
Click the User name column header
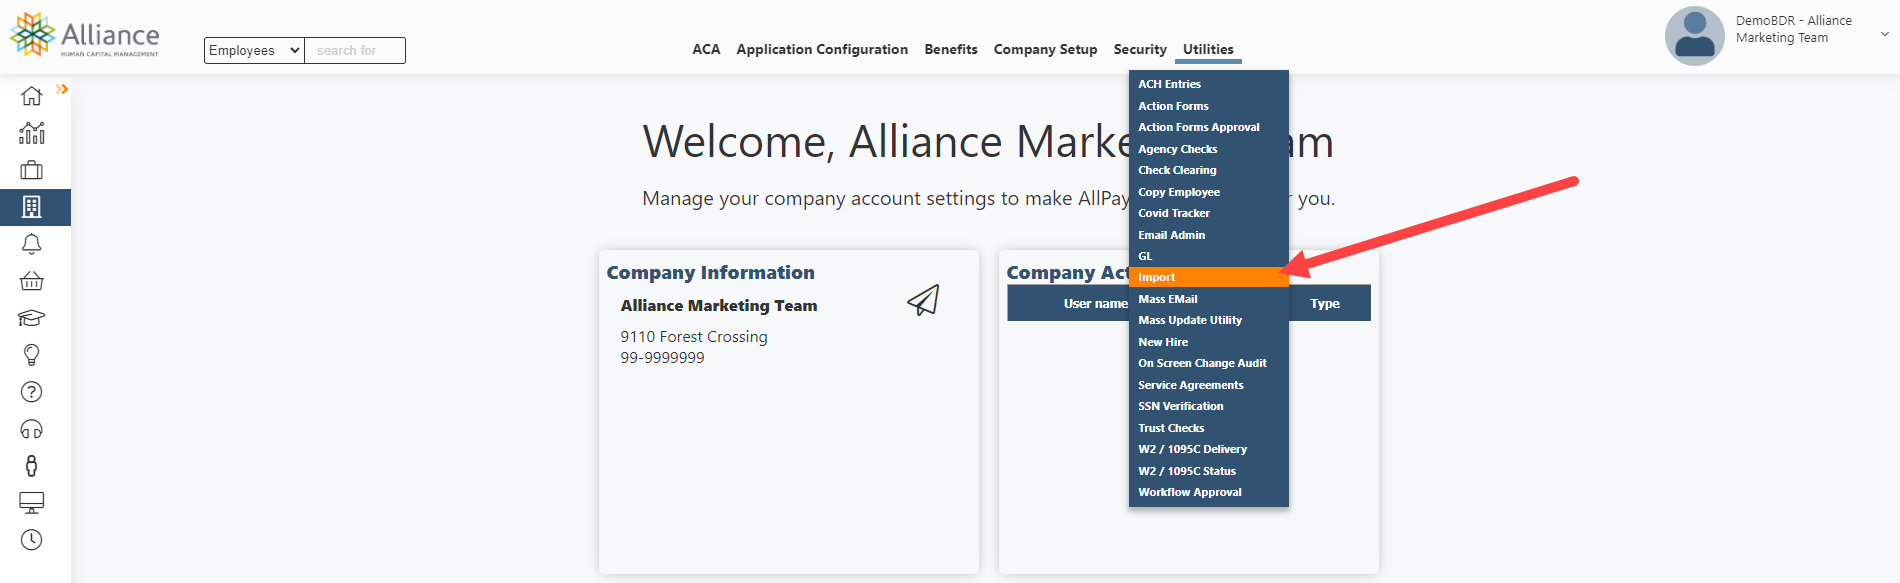pyautogui.click(x=1095, y=303)
